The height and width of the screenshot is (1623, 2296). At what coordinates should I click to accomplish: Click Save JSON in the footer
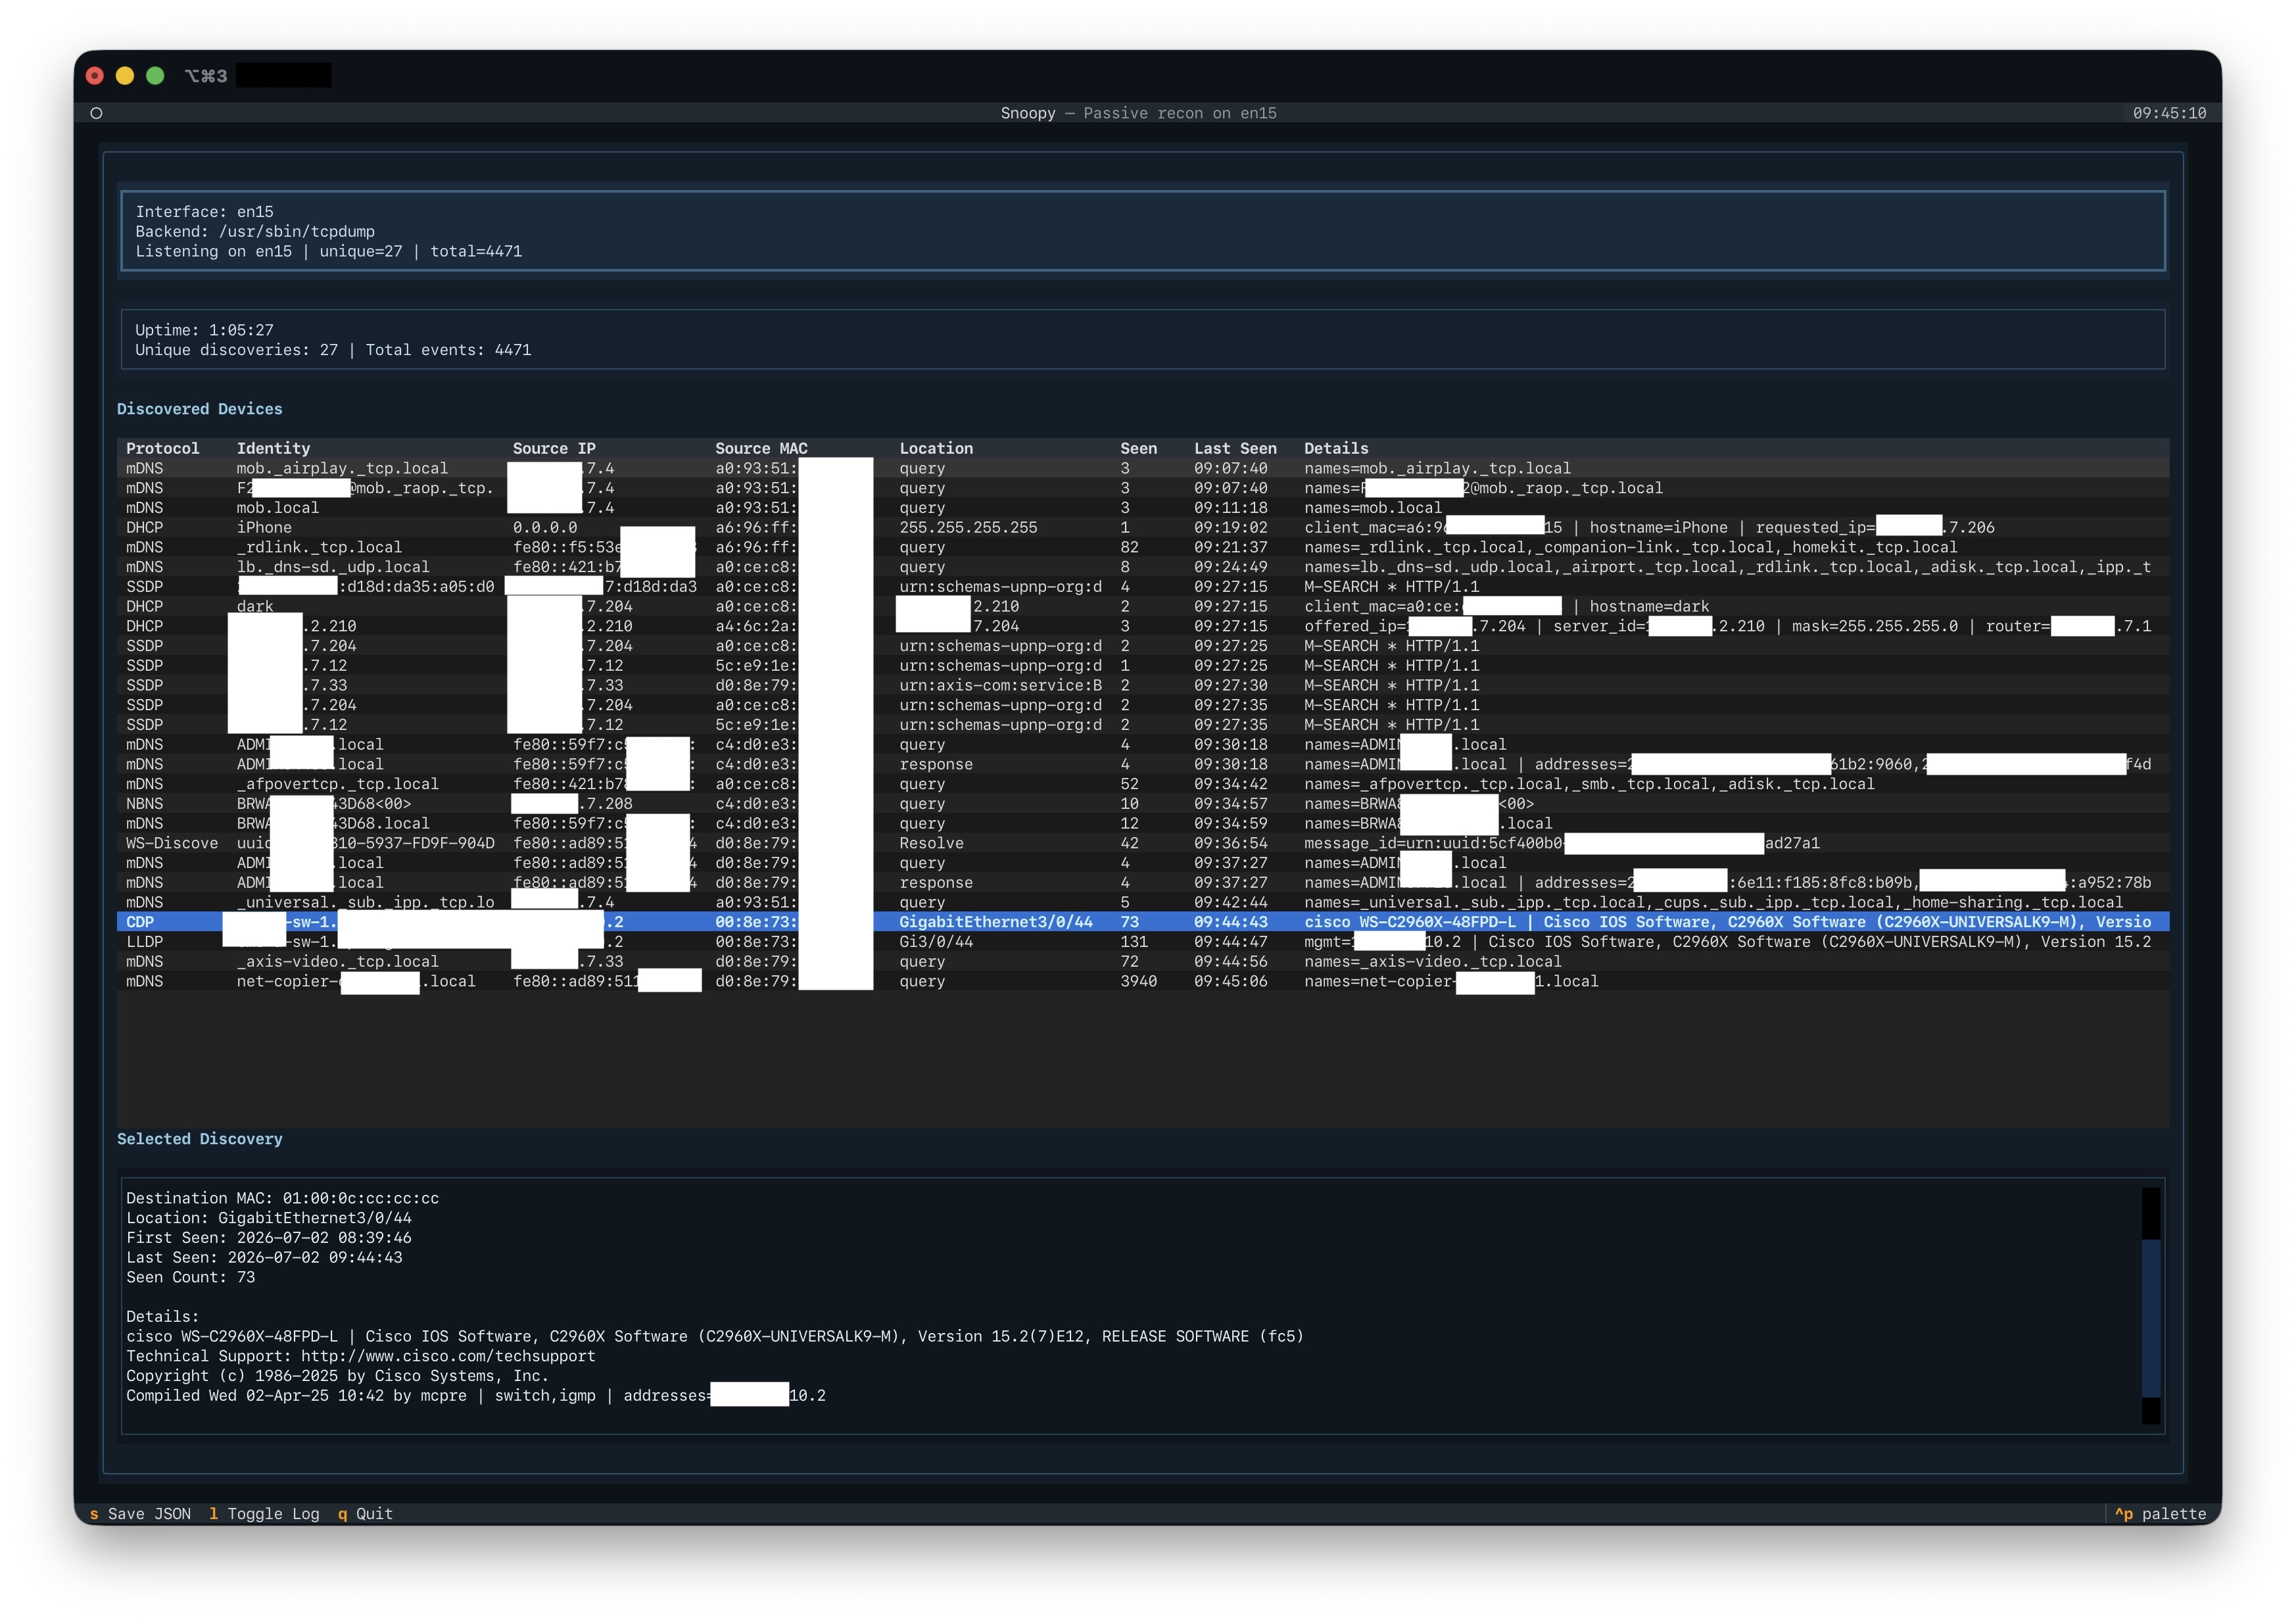point(140,1513)
